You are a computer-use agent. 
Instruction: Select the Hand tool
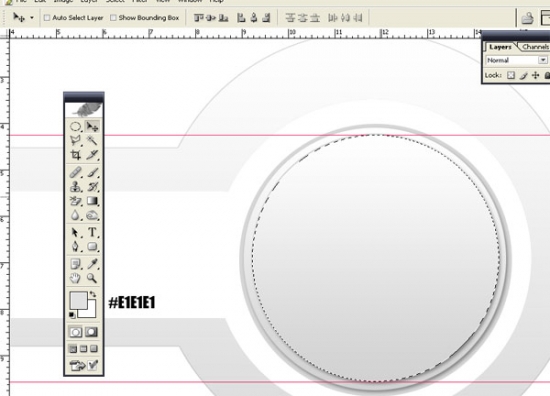point(75,278)
